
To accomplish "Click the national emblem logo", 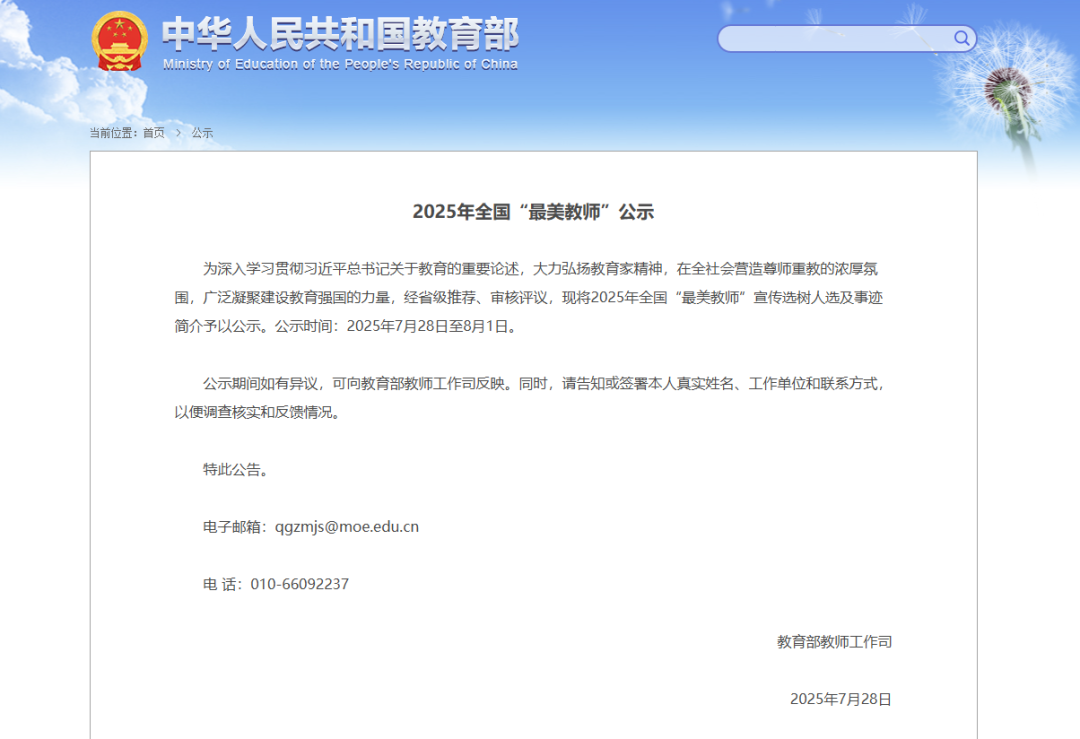I will (x=119, y=41).
